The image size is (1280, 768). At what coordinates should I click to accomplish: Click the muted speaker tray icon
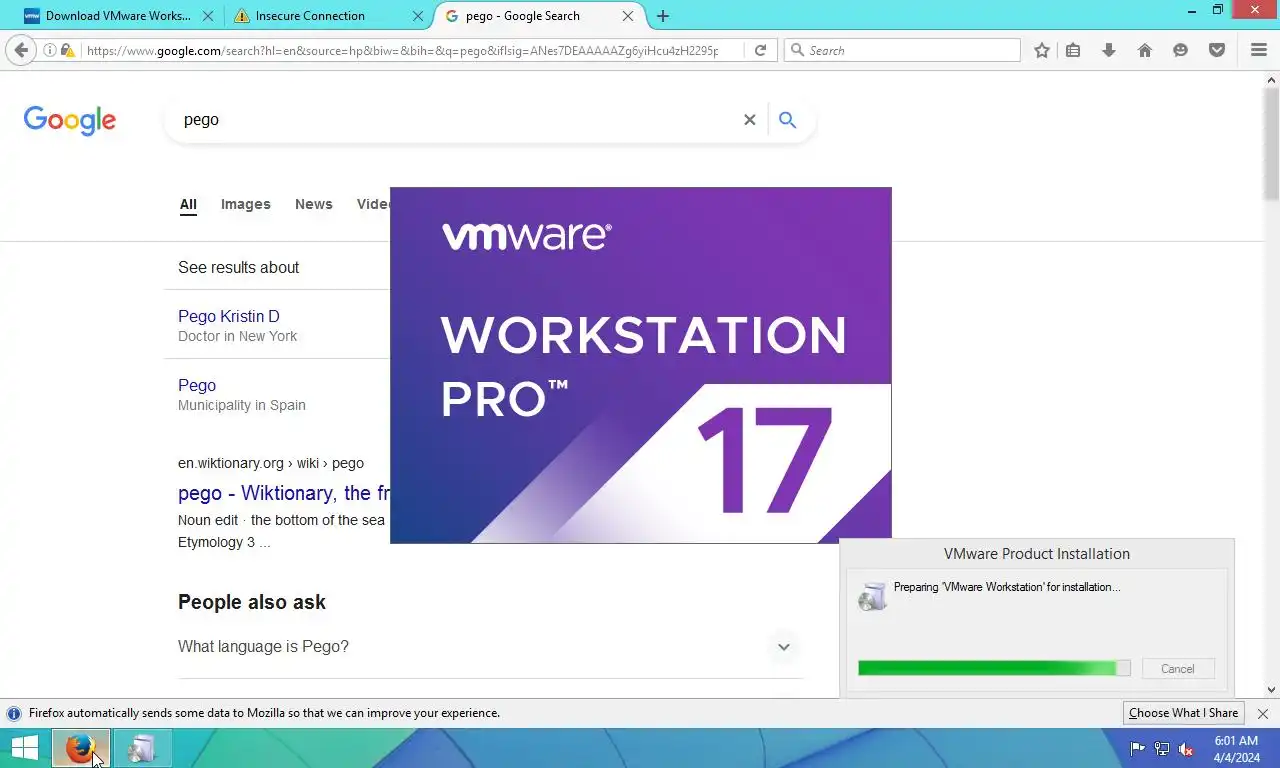(x=1186, y=749)
